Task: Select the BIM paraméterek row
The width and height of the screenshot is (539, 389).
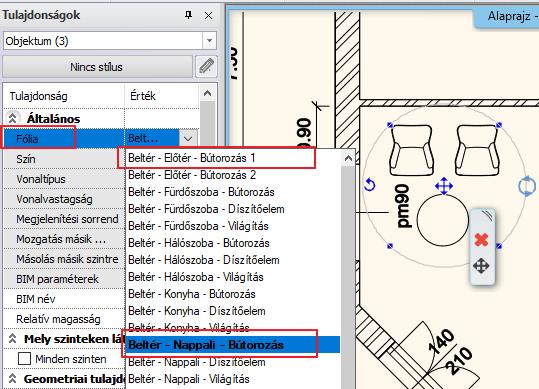Action: 64,279
